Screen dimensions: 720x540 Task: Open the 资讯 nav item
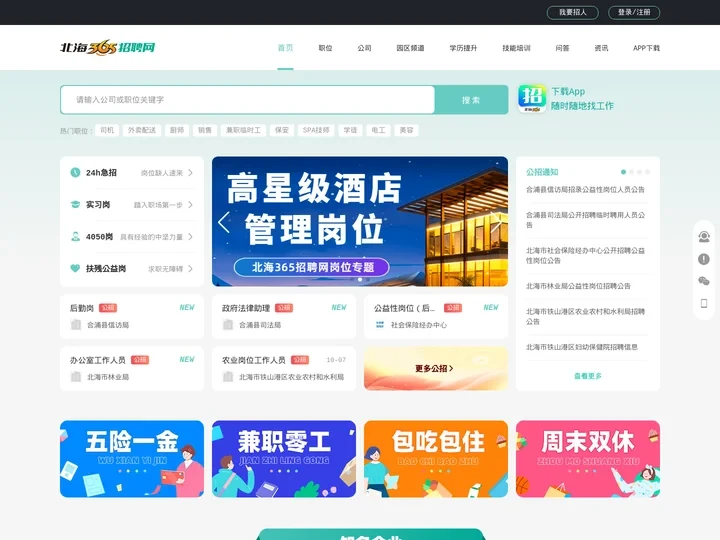click(x=601, y=48)
